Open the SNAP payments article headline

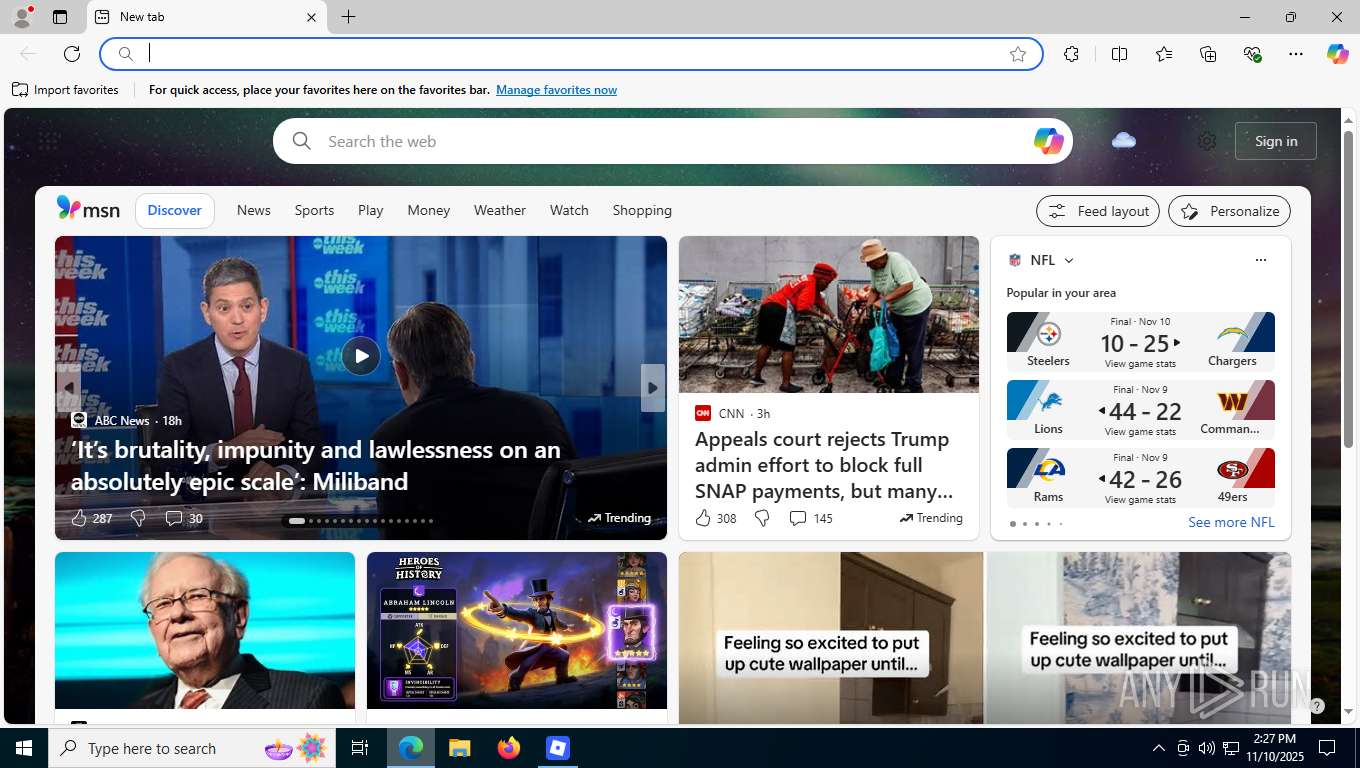pyautogui.click(x=823, y=465)
